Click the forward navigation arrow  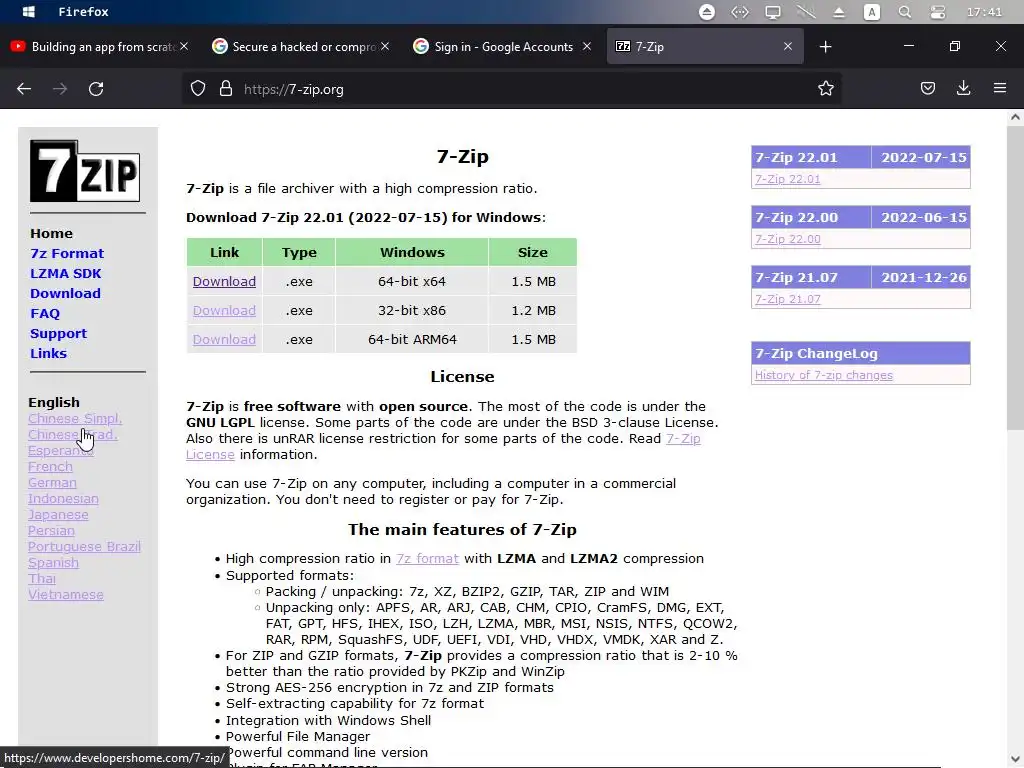coord(60,89)
